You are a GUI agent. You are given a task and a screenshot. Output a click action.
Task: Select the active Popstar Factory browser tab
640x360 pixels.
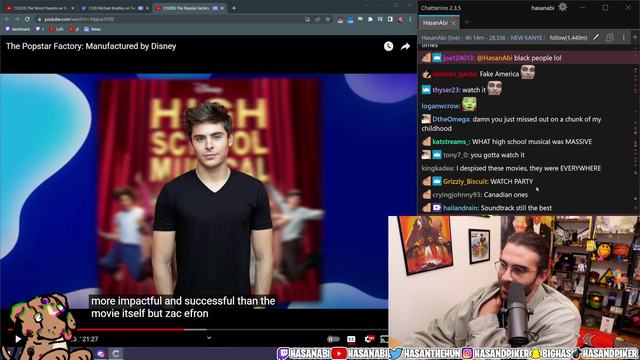(188, 8)
